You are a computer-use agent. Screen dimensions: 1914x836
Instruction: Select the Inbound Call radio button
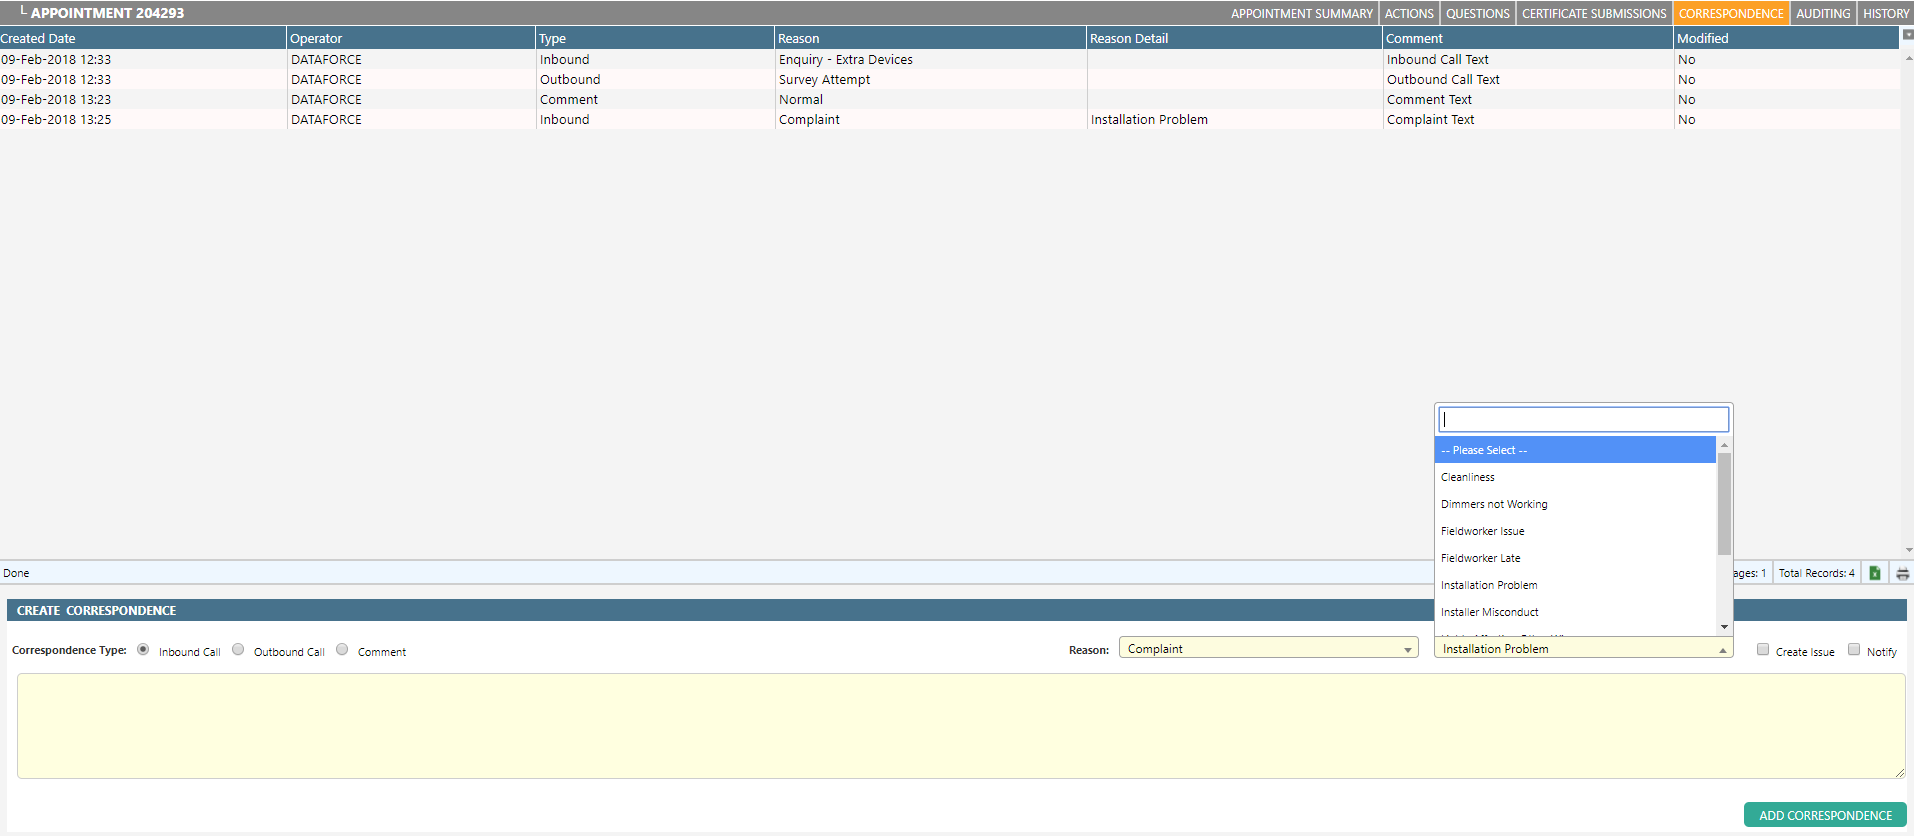(143, 650)
